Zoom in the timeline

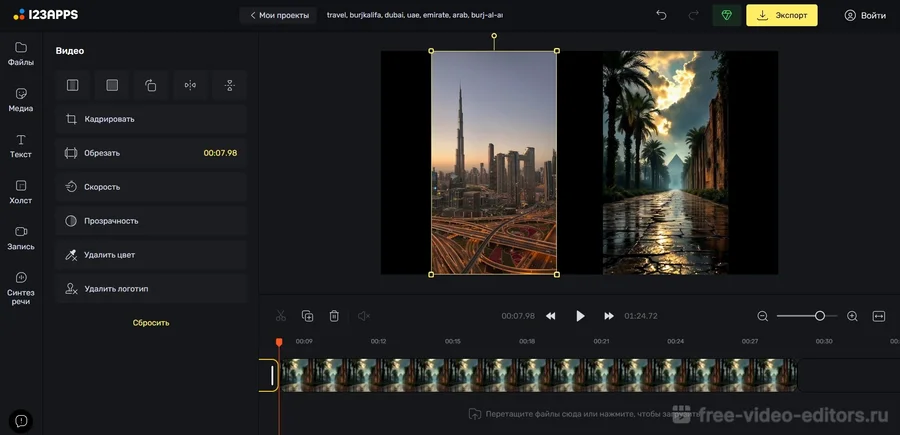(852, 316)
